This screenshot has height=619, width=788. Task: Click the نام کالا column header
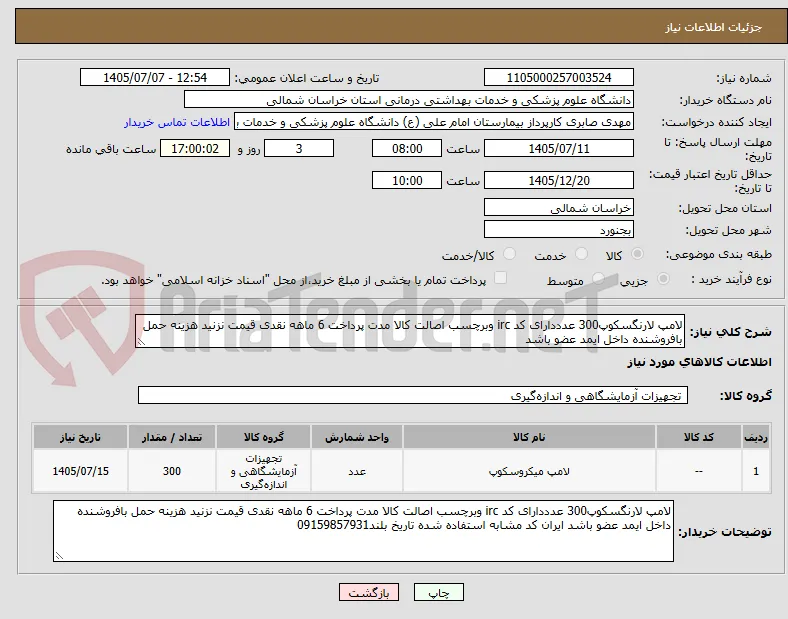529,437
